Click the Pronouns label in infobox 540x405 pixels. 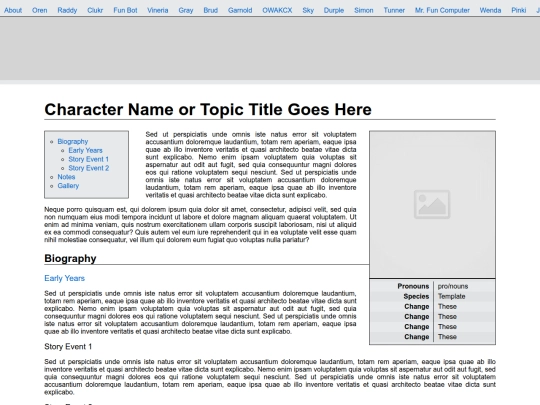413,286
